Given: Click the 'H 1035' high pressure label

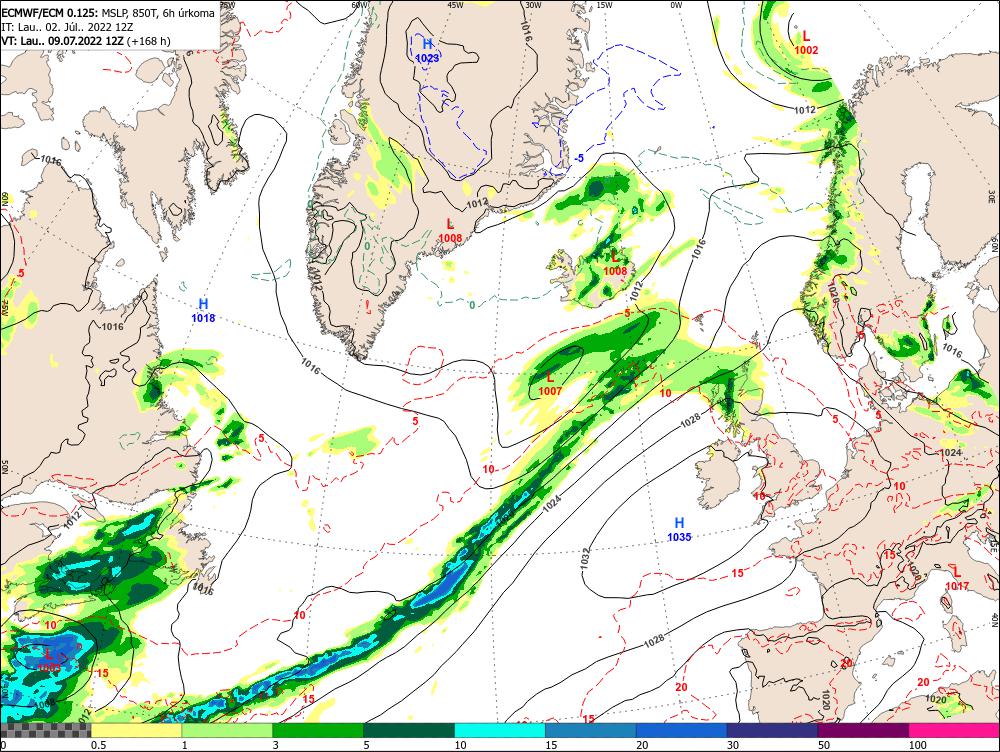Looking at the screenshot, I should click(x=679, y=530).
